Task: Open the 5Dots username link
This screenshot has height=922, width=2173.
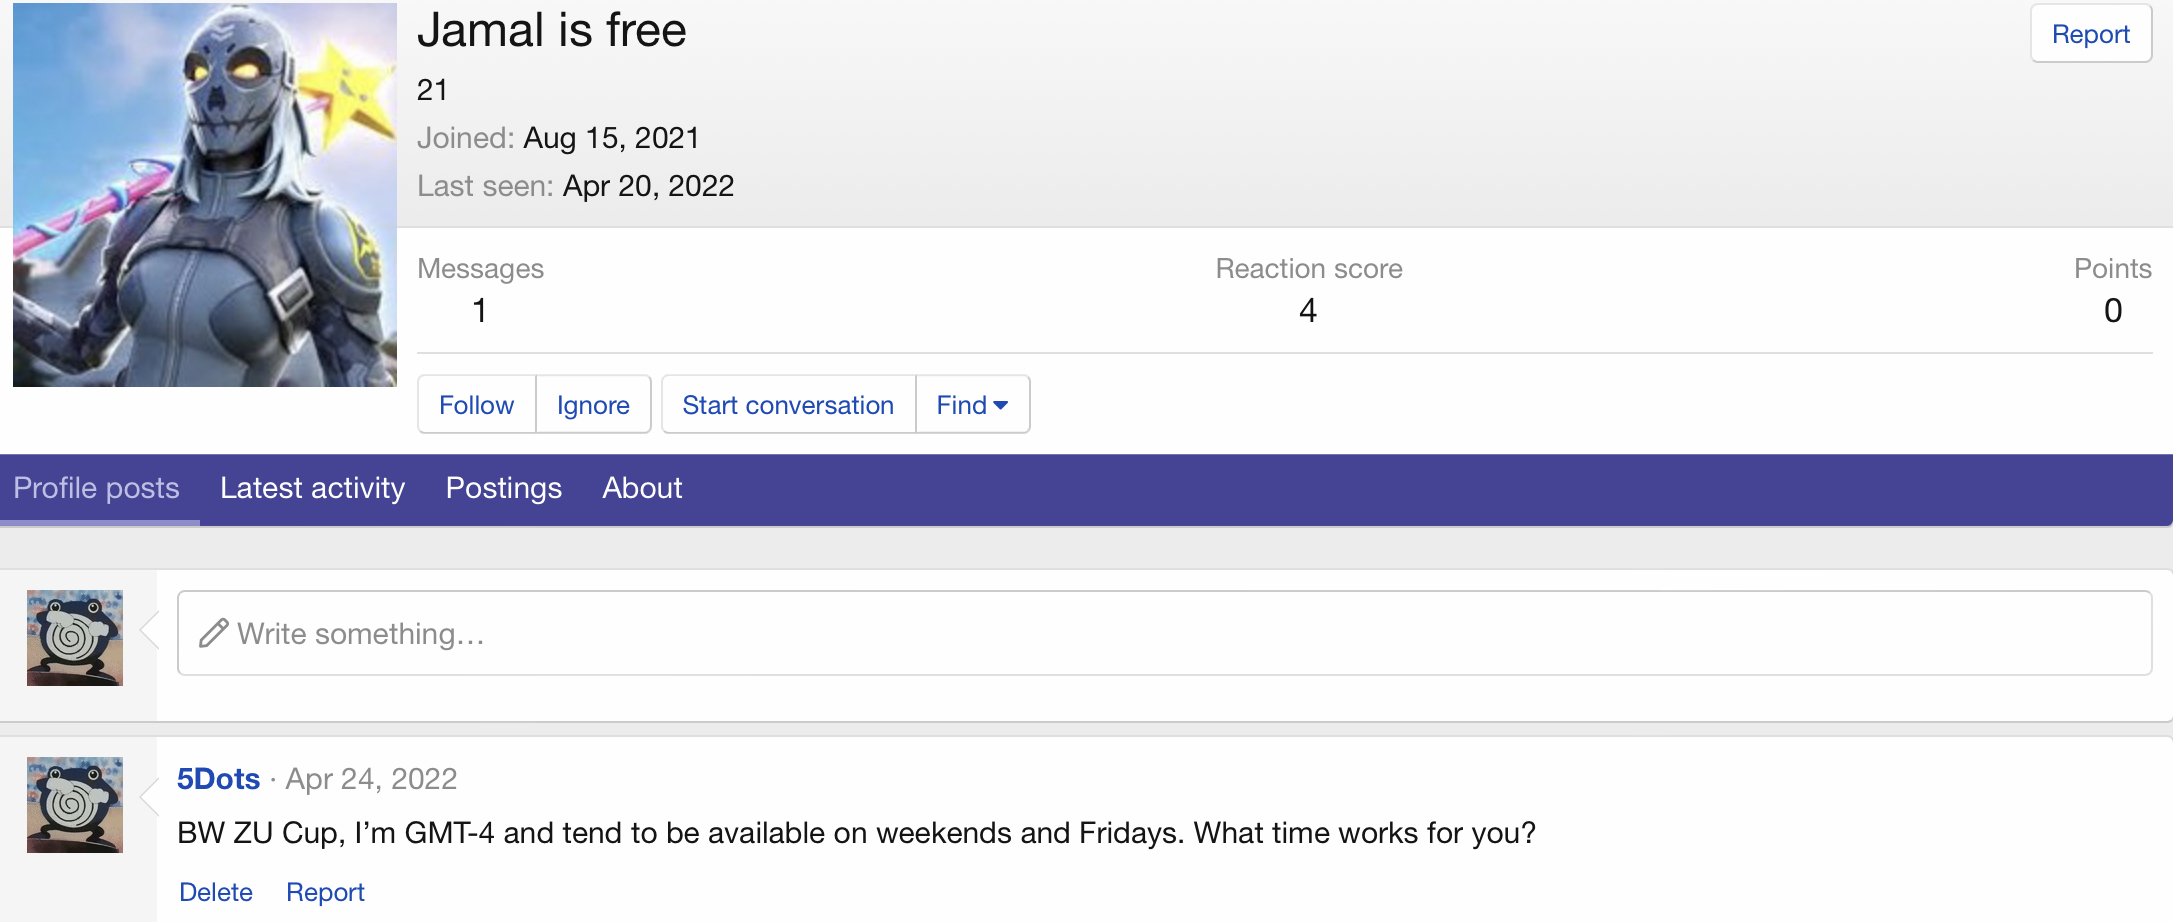Action: [218, 779]
